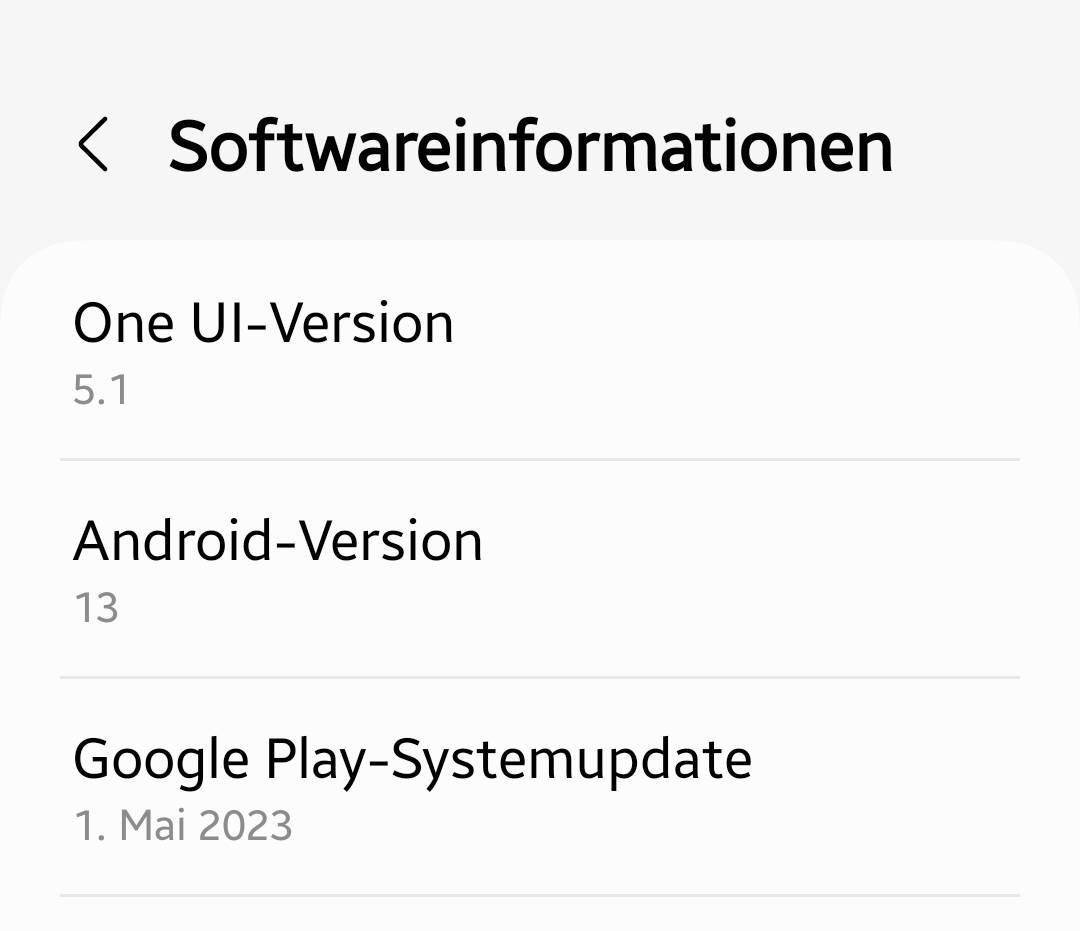This screenshot has height=931, width=1080.
Task: Click "Version" in the Android-Version label
Action: [x=392, y=541]
